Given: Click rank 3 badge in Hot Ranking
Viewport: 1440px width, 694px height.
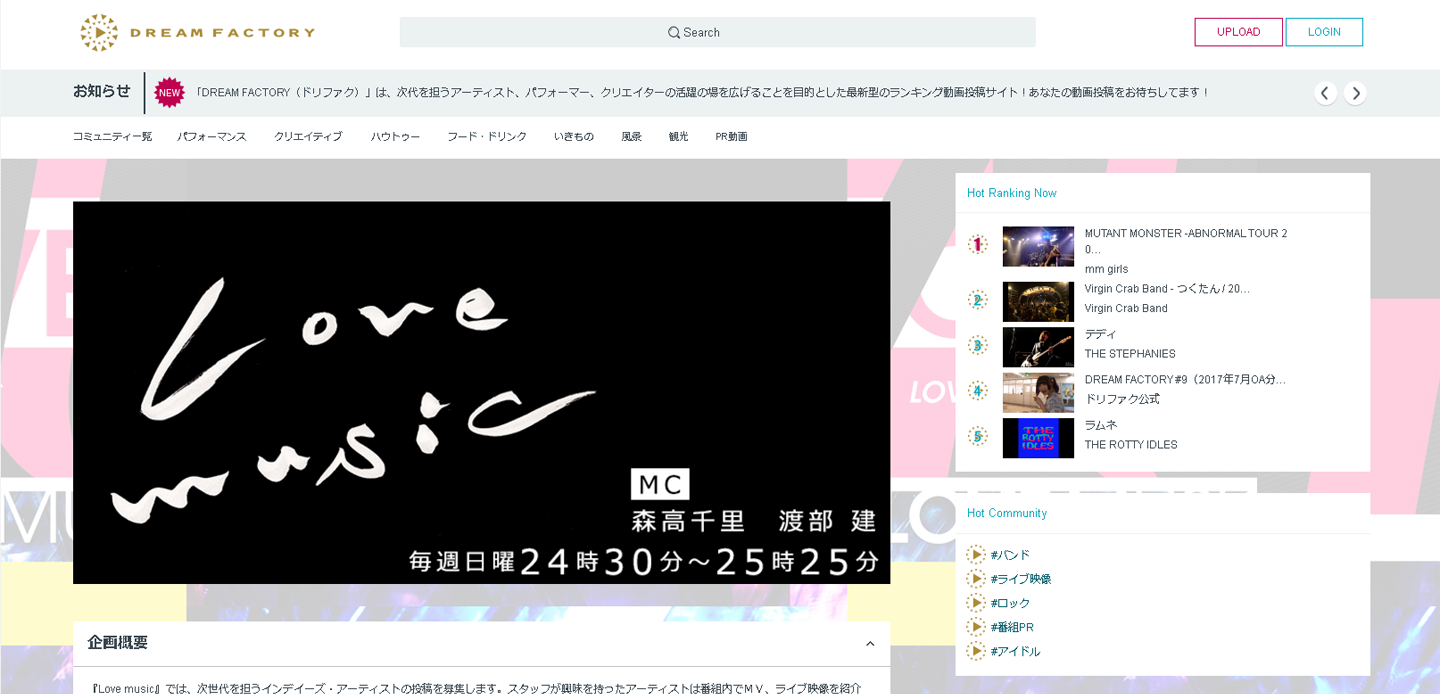Looking at the screenshot, I should click(977, 345).
